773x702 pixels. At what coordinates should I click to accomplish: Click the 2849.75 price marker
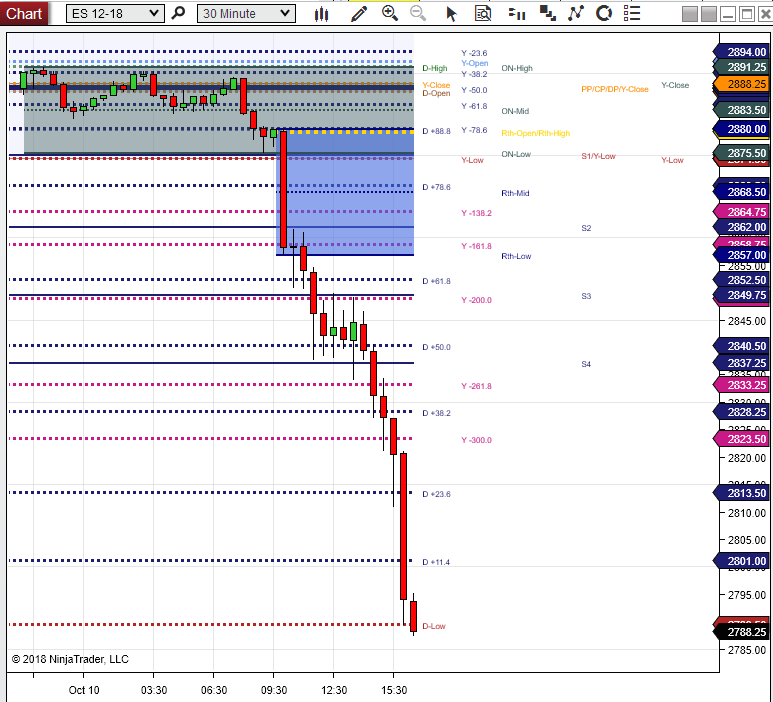(741, 295)
